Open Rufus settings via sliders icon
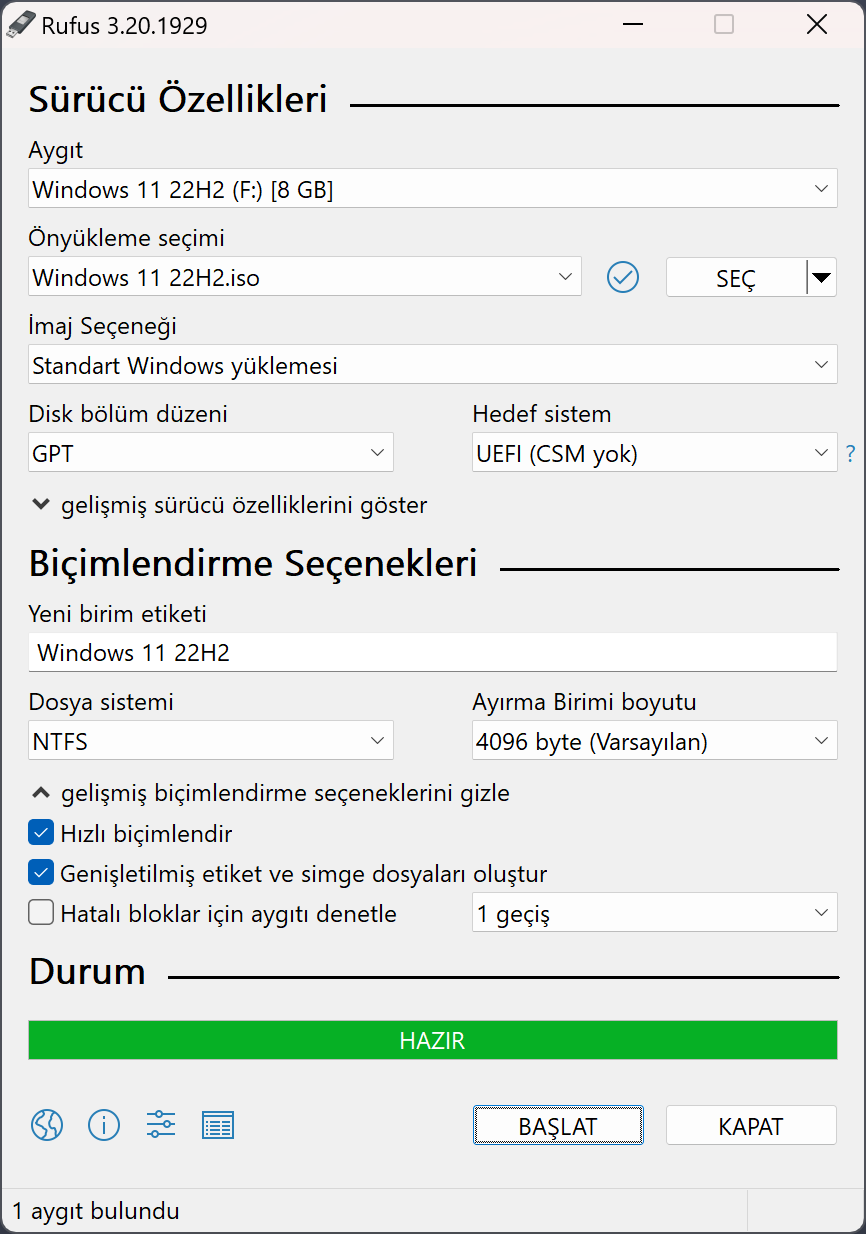This screenshot has height=1234, width=866. [x=160, y=1125]
